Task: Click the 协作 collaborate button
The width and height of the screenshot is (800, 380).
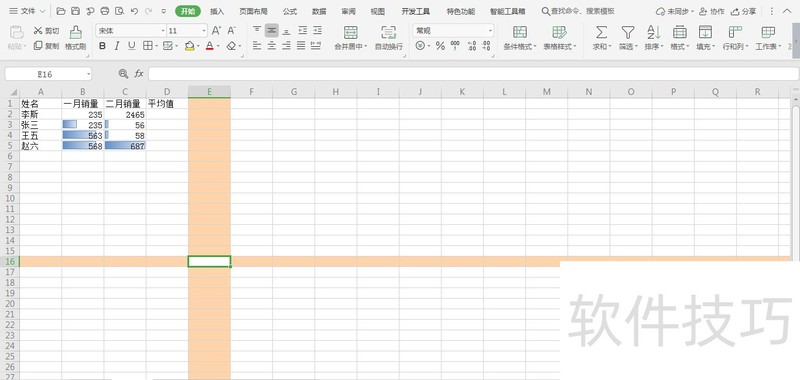Action: pyautogui.click(x=712, y=11)
